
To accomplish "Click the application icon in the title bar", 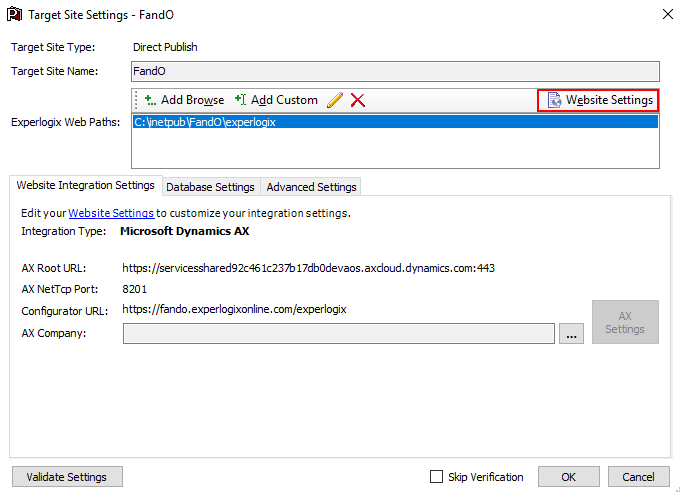I will point(14,14).
